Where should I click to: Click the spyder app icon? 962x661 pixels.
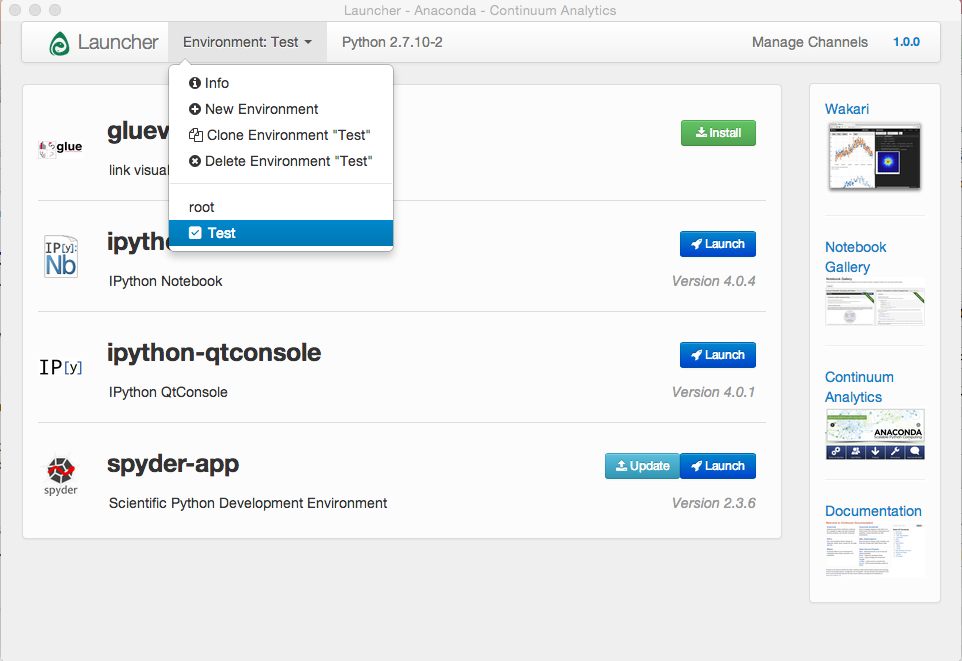coord(61,475)
